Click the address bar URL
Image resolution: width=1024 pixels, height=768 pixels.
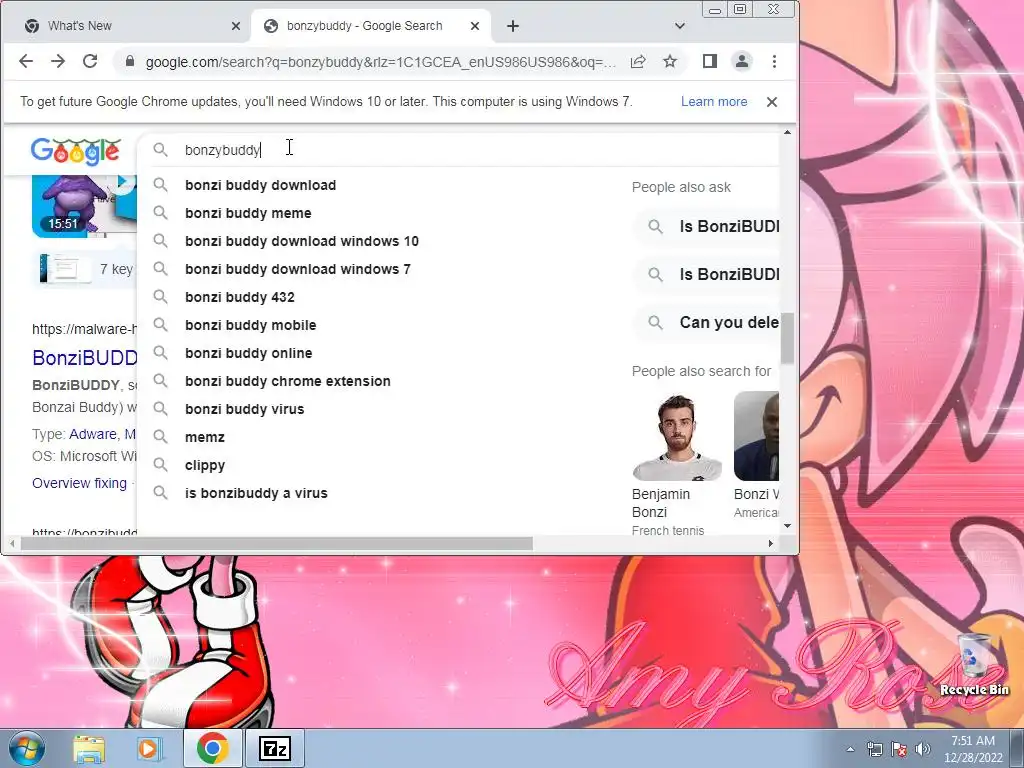(x=380, y=61)
